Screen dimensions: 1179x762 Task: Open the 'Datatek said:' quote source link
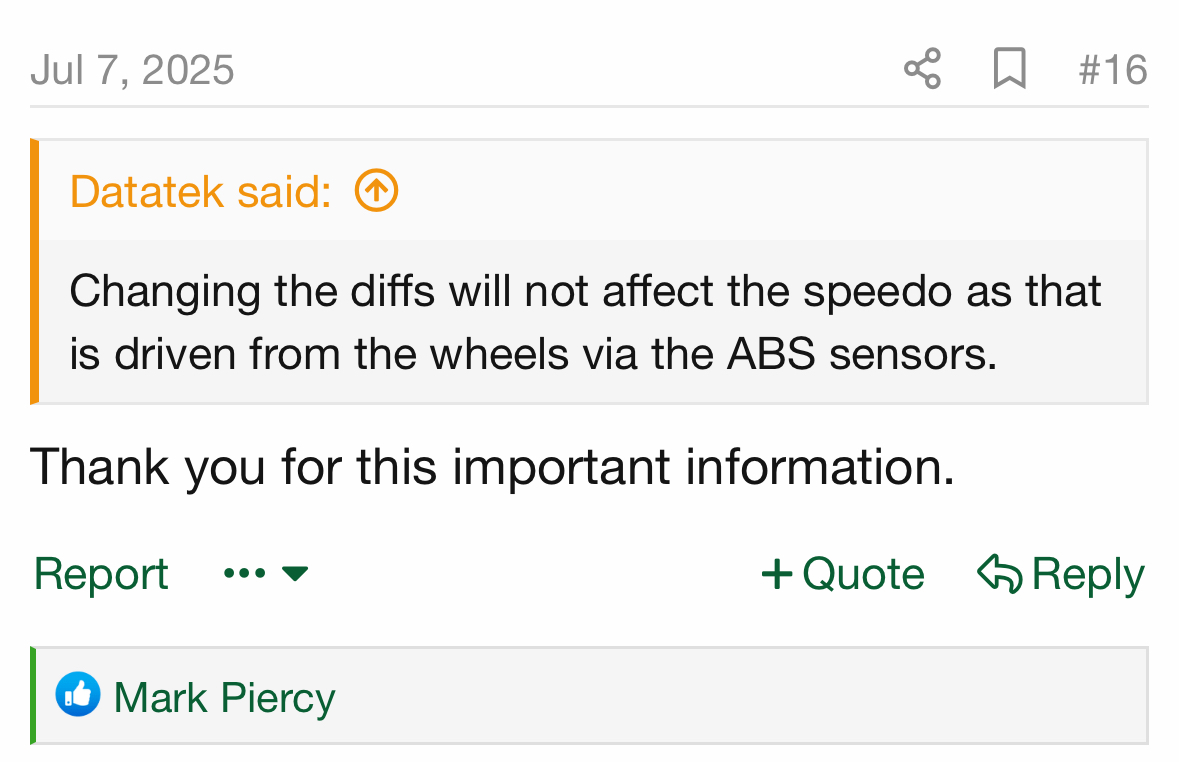pyautogui.click(x=201, y=191)
